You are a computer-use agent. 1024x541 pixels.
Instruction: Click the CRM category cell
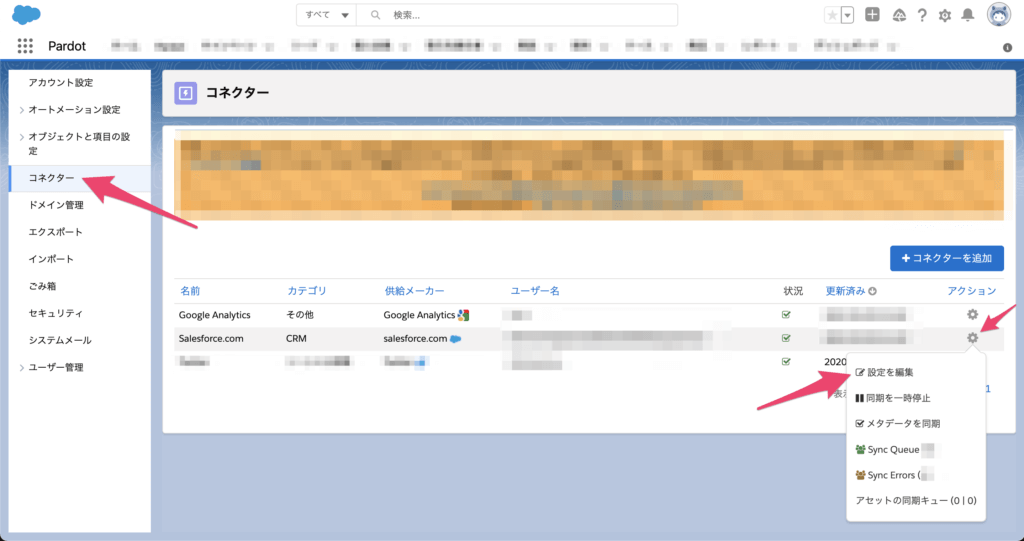(296, 338)
